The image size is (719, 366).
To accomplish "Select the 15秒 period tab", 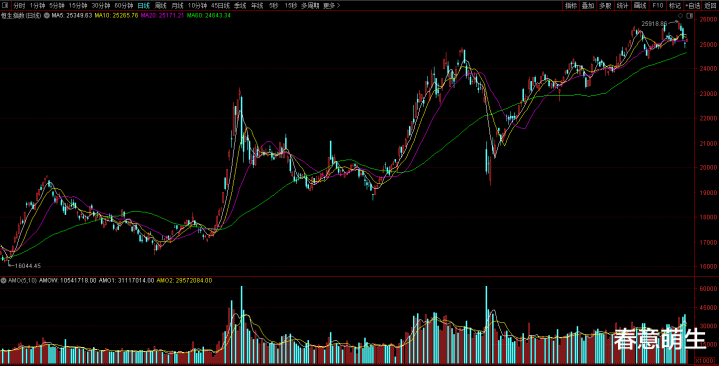I will (290, 6).
